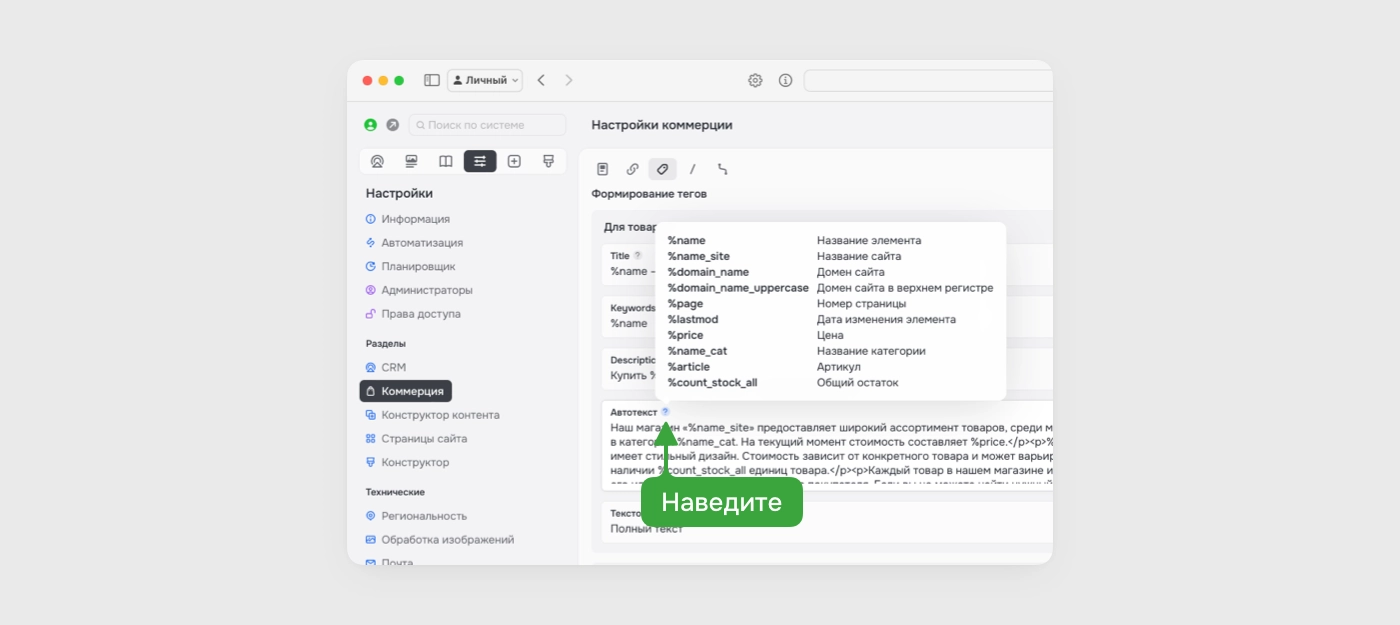Click the question mark tooltip beside Автотекст
The image size is (1400, 625).
pyautogui.click(x=666, y=410)
